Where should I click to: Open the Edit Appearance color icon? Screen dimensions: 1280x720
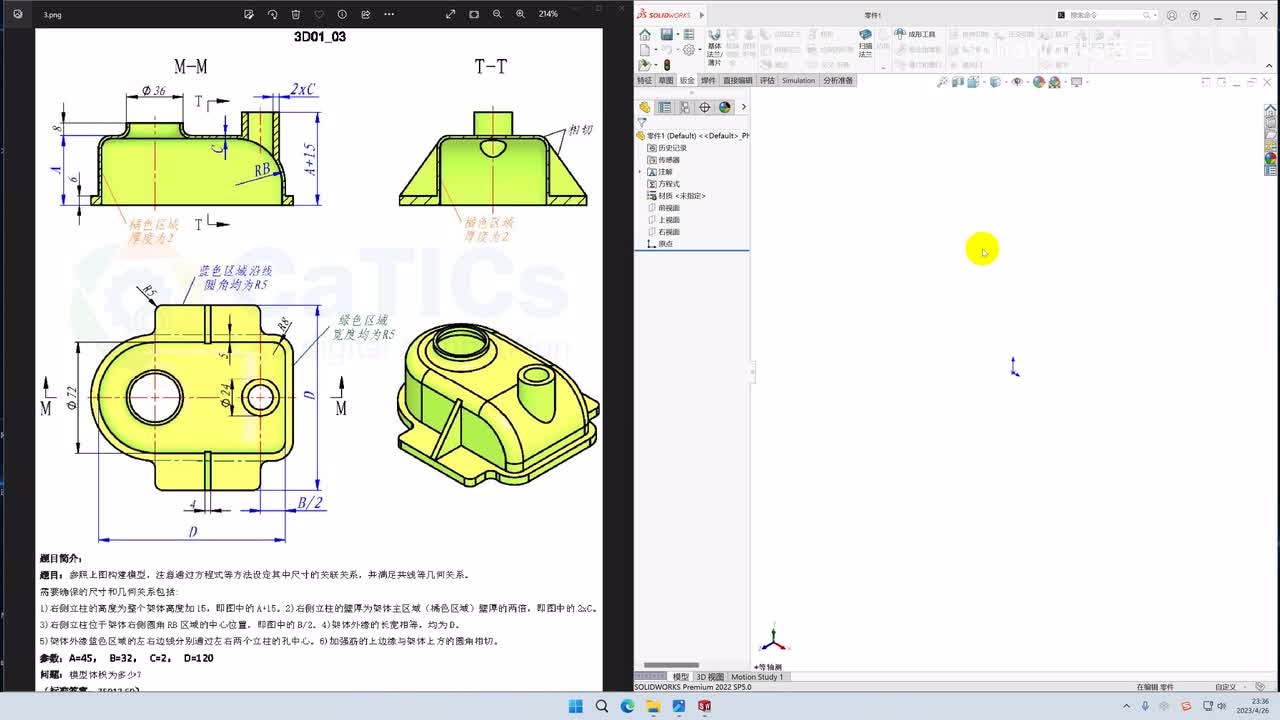point(1039,82)
